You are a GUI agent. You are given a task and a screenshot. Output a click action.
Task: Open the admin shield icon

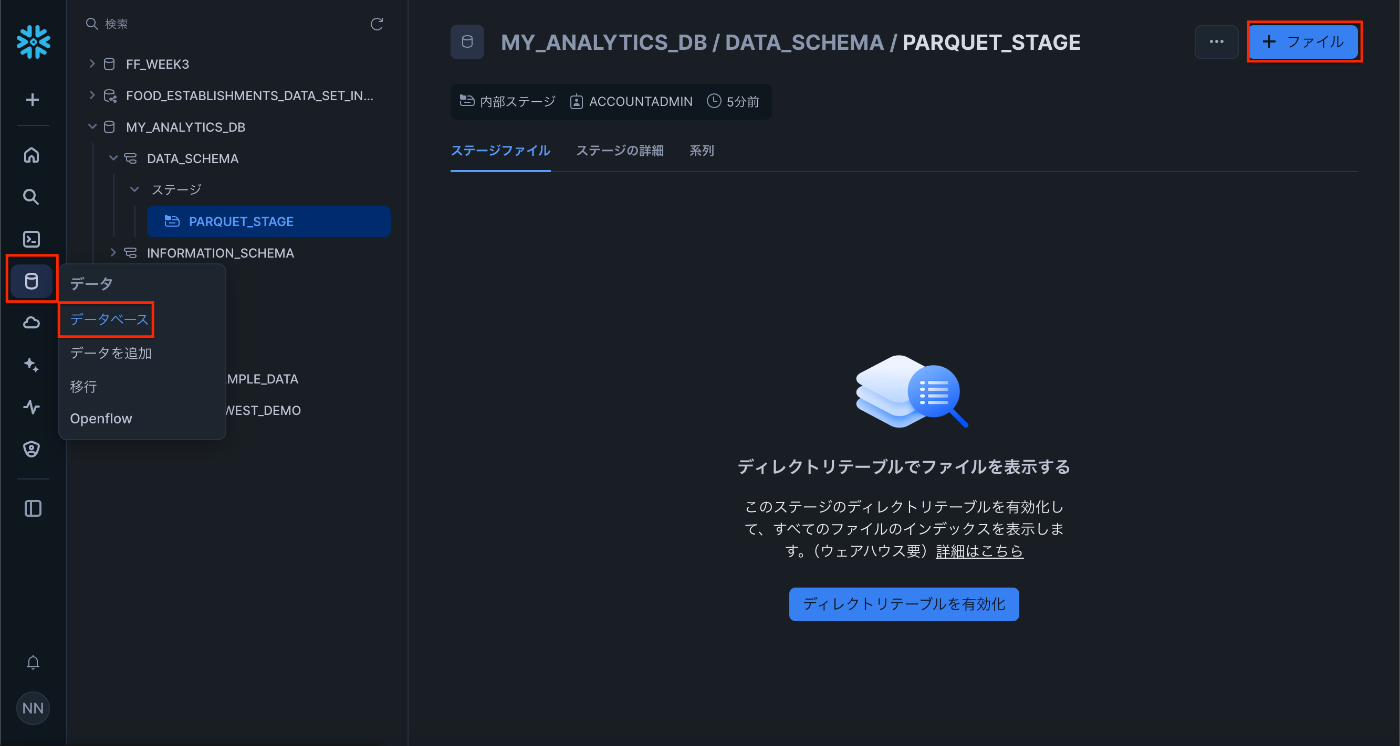pyautogui.click(x=32, y=449)
